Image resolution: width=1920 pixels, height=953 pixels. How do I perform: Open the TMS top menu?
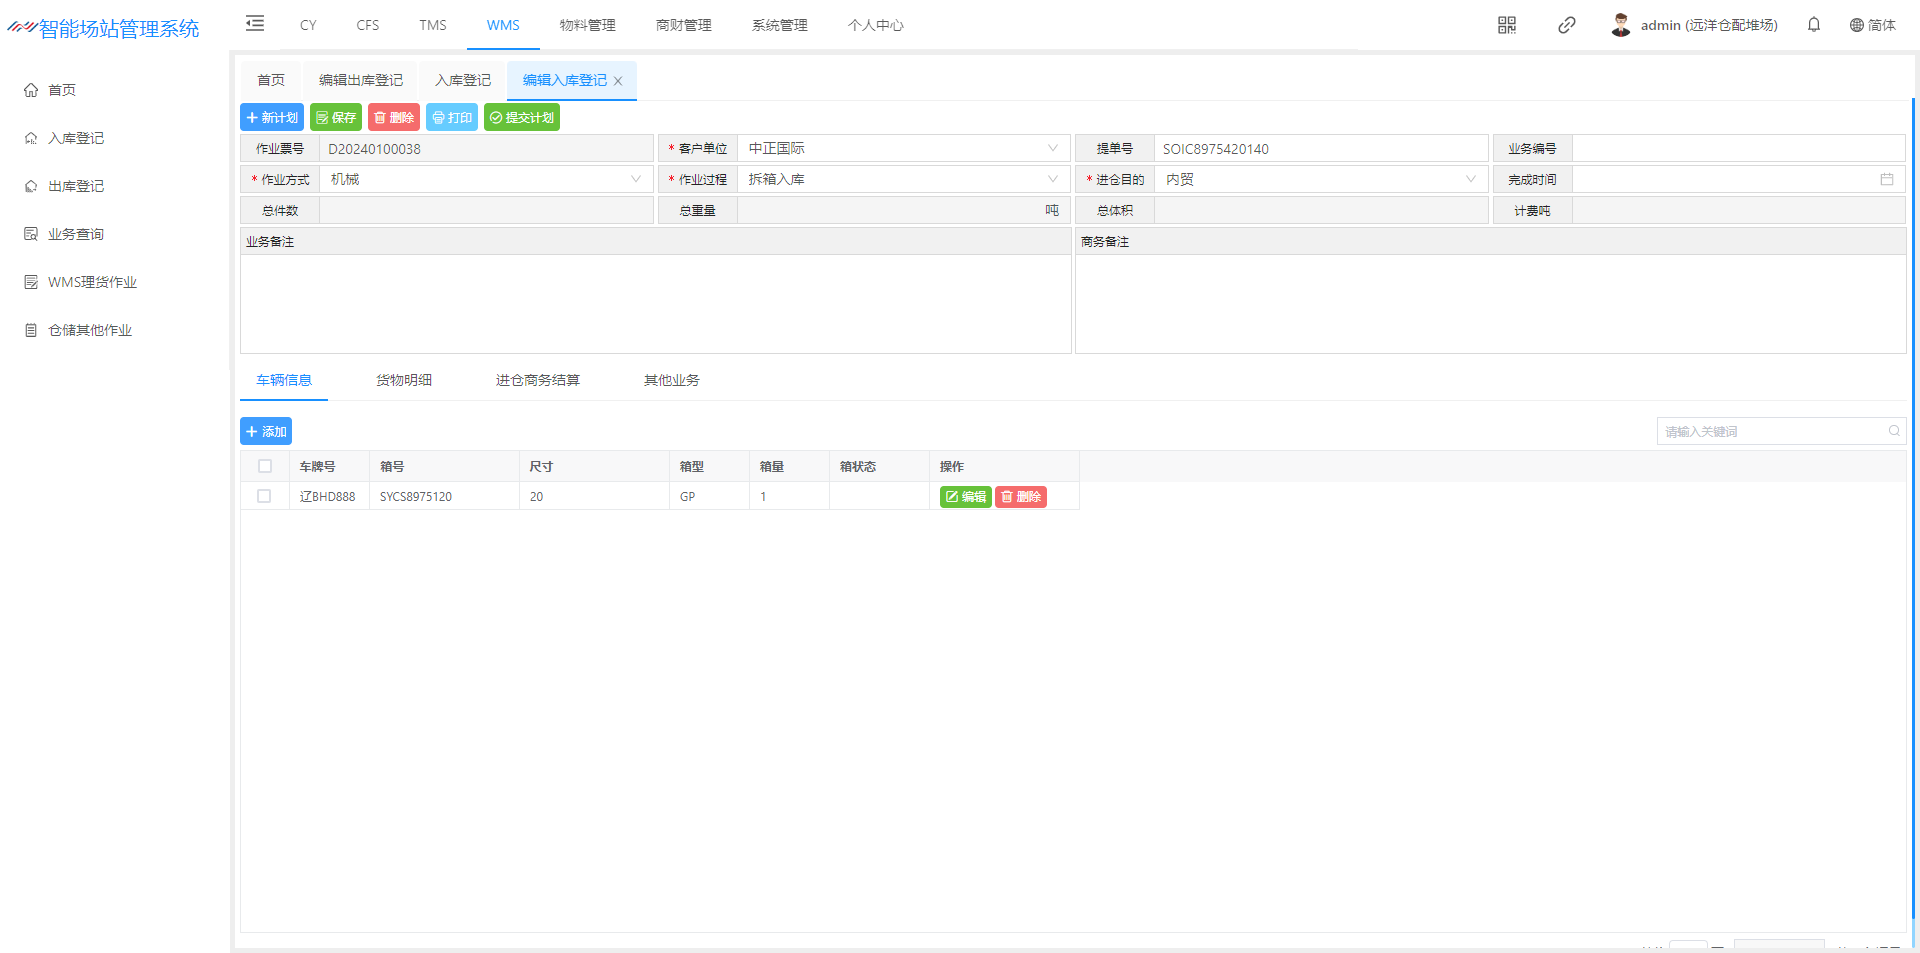[x=433, y=25]
